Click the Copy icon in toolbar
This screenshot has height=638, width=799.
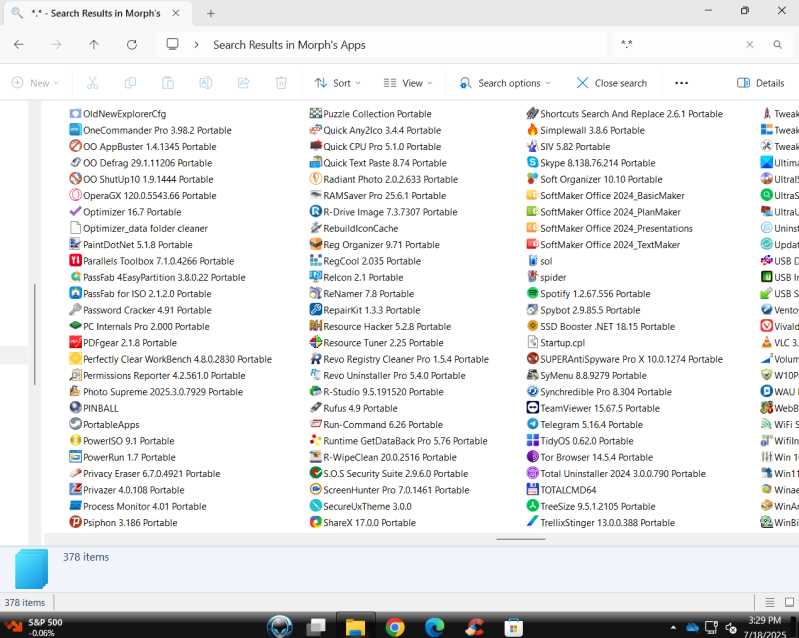pyautogui.click(x=130, y=83)
